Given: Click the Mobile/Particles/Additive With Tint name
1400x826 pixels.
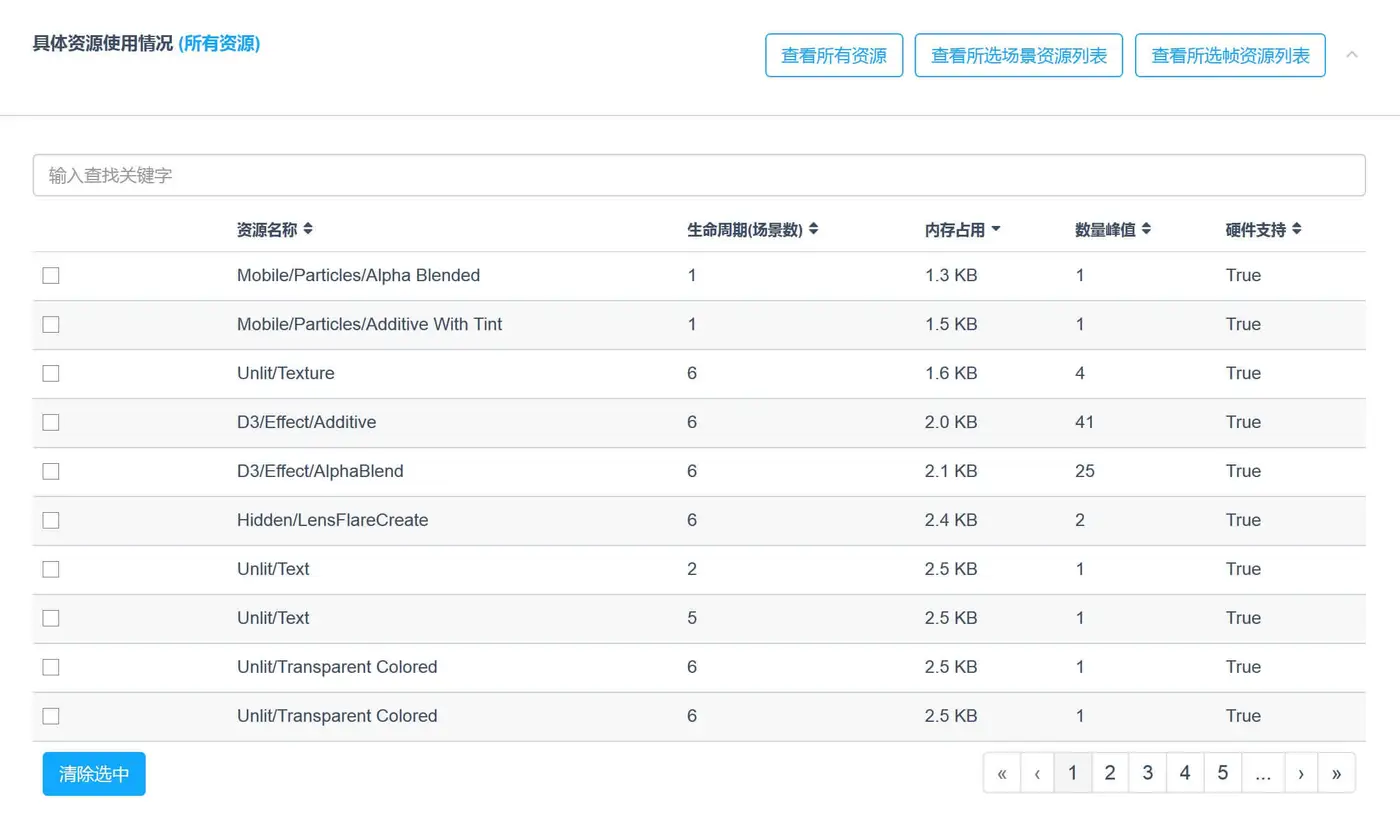Looking at the screenshot, I should pos(369,324).
